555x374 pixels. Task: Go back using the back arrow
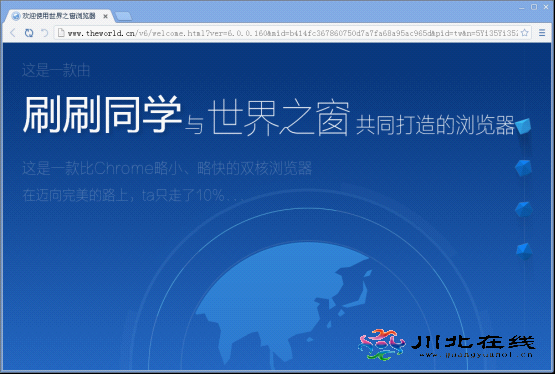click(x=13, y=33)
